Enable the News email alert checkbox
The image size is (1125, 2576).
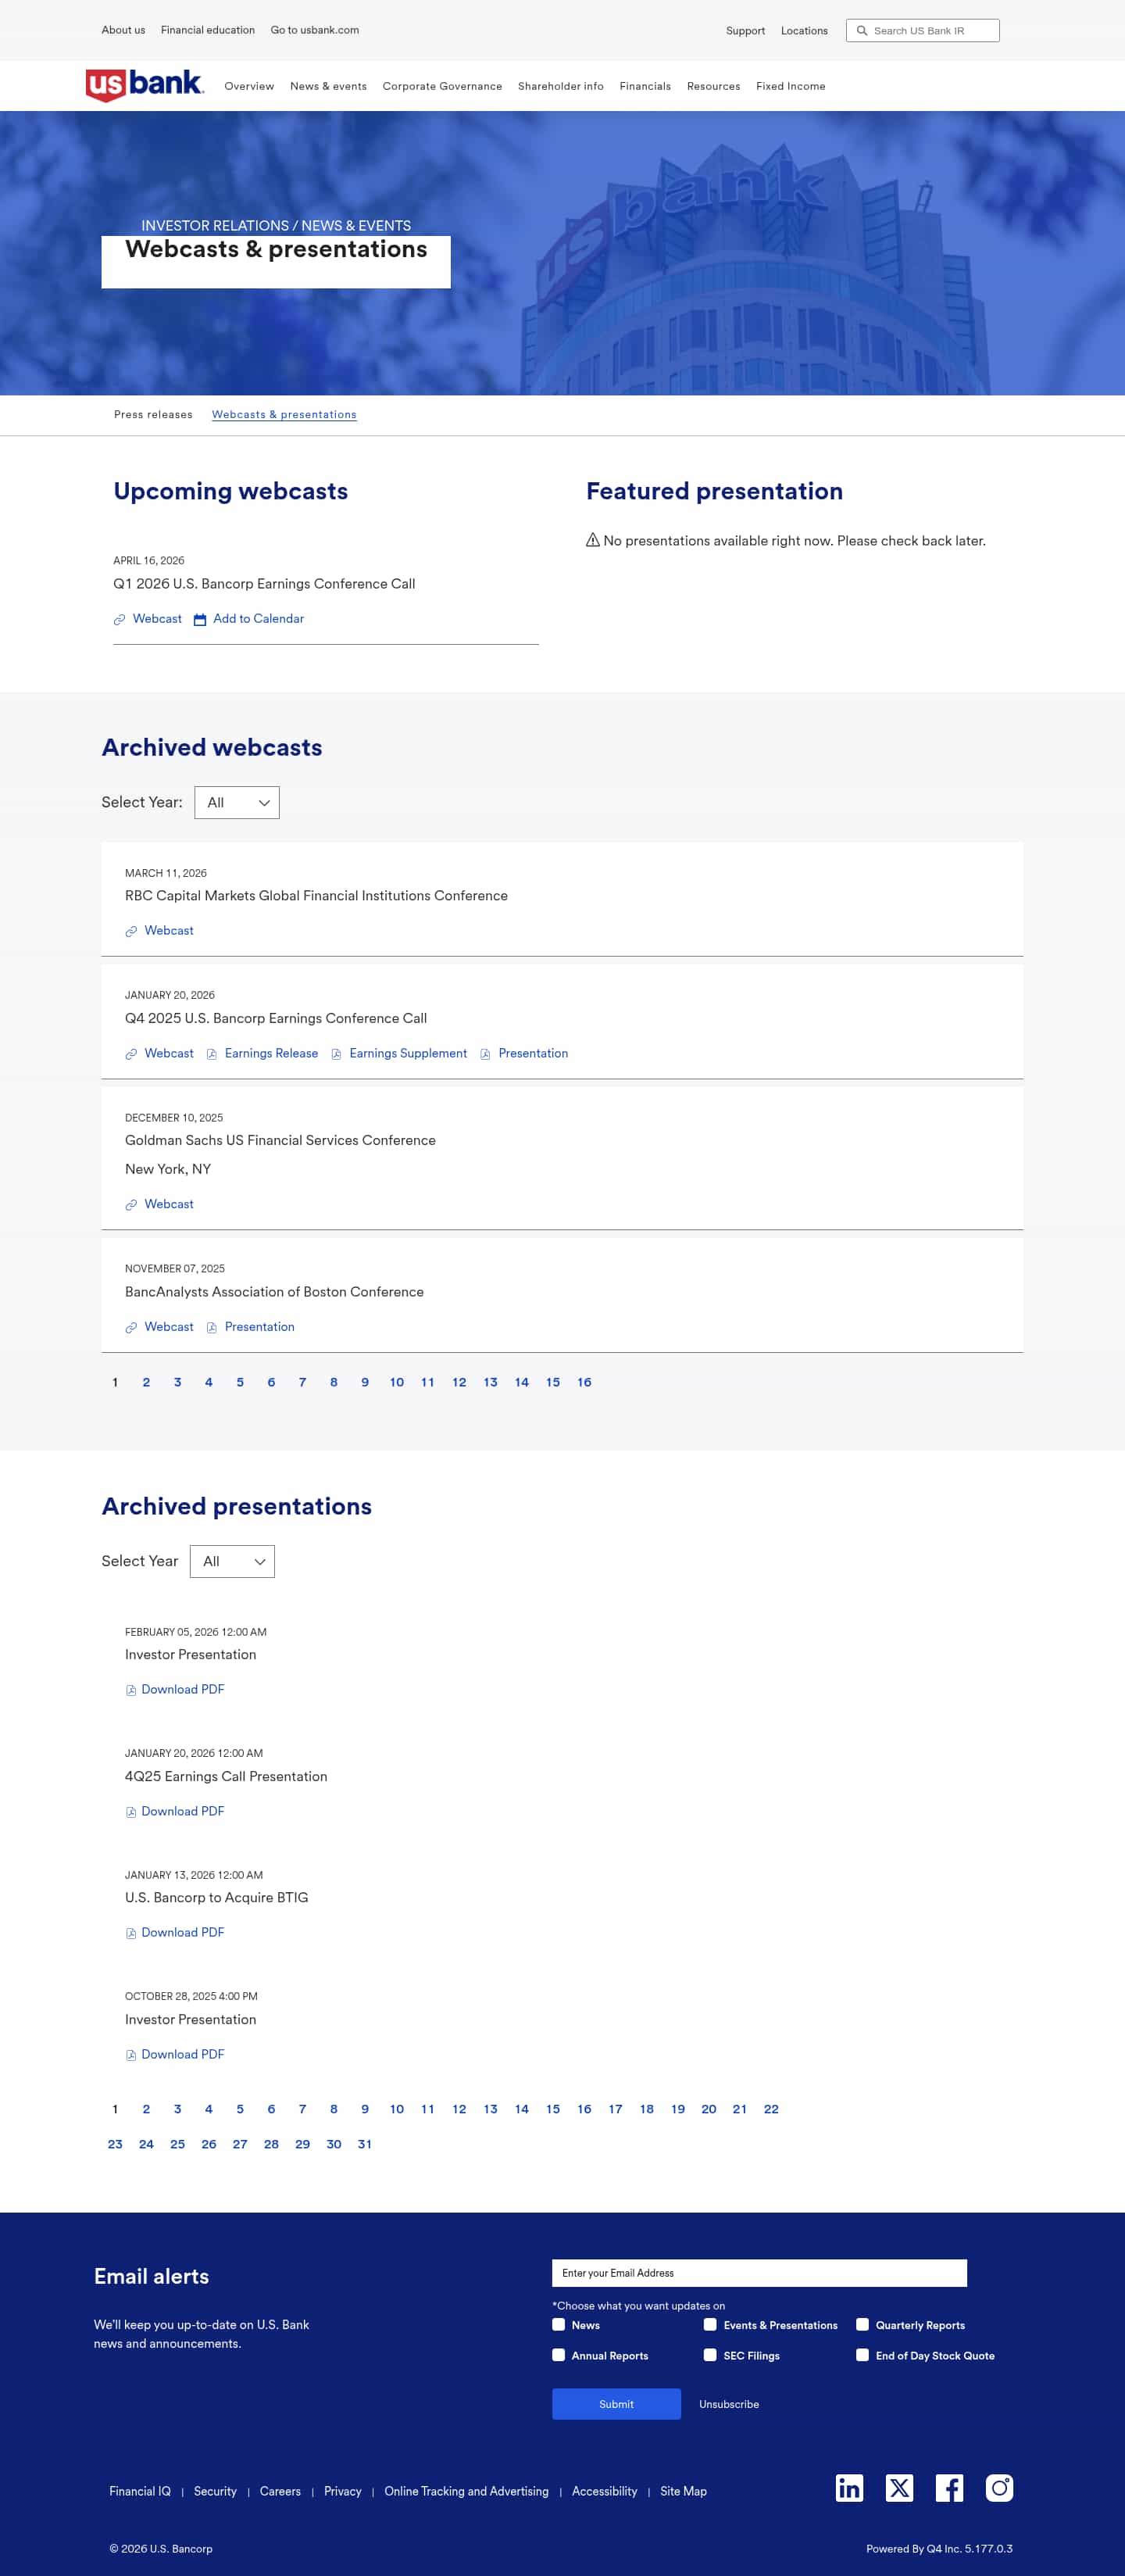(x=559, y=2325)
